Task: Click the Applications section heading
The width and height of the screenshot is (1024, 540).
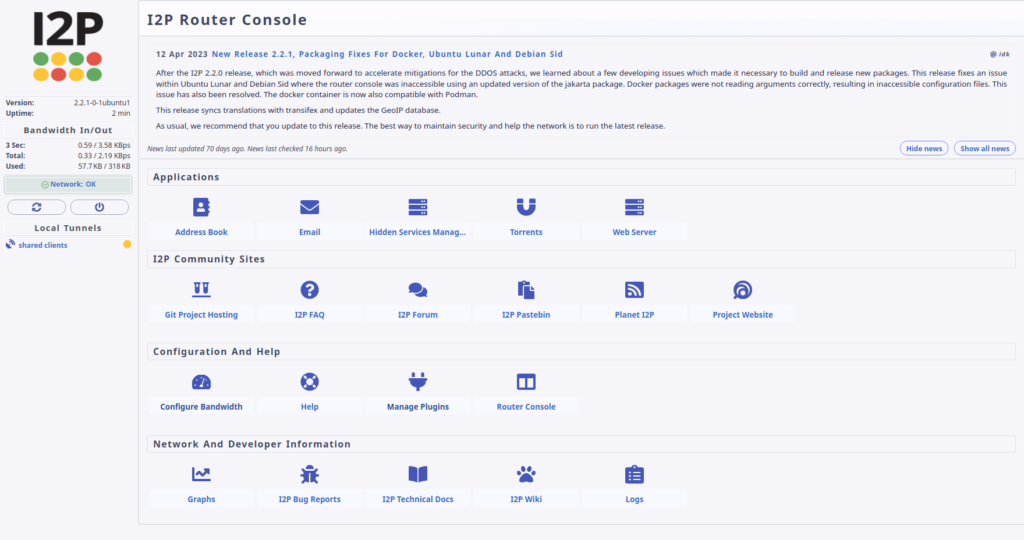Action: click(x=186, y=177)
